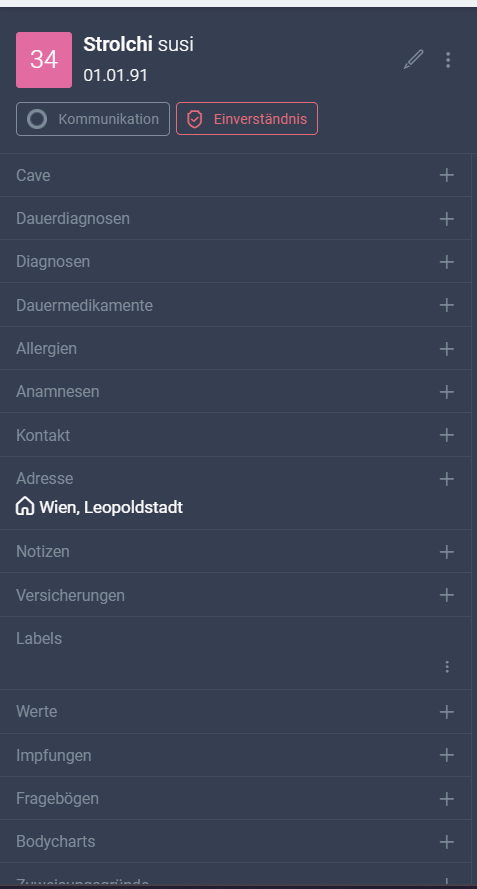Click the Einverständnis consent button
Image resolution: width=477 pixels, height=889 pixels.
click(x=247, y=119)
